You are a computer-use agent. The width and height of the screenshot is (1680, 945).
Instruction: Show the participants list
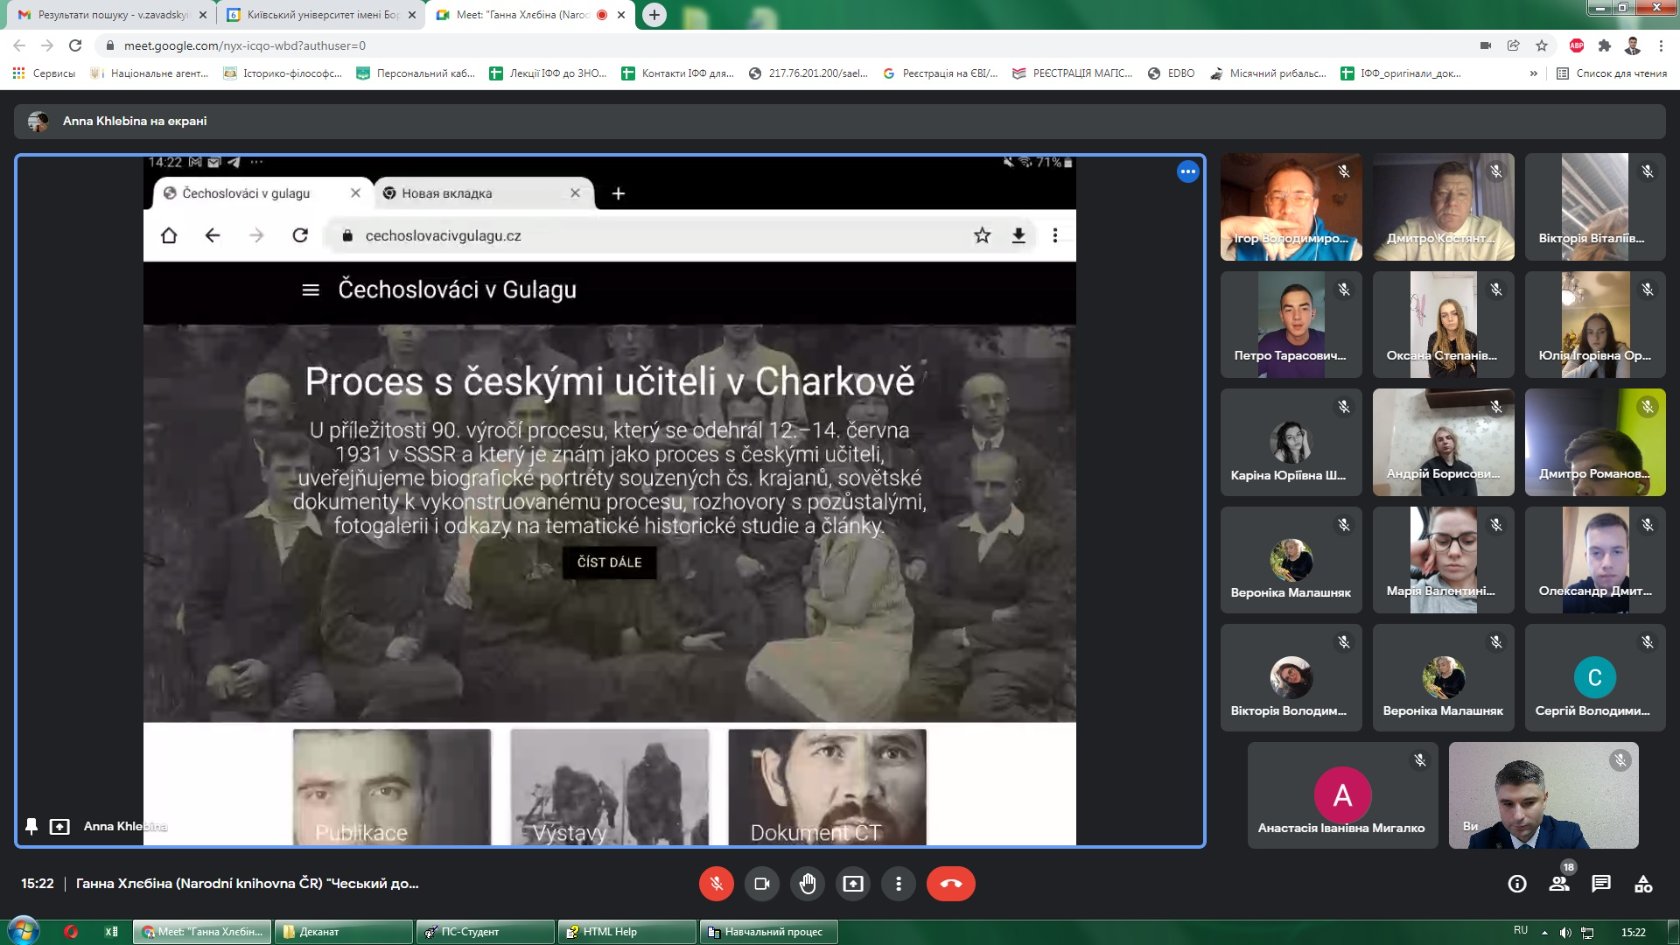tap(1559, 884)
